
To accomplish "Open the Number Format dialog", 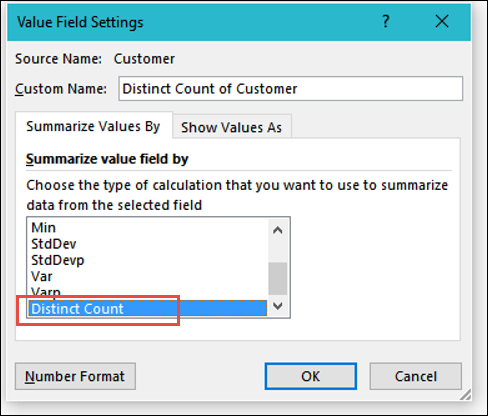I will [x=75, y=376].
